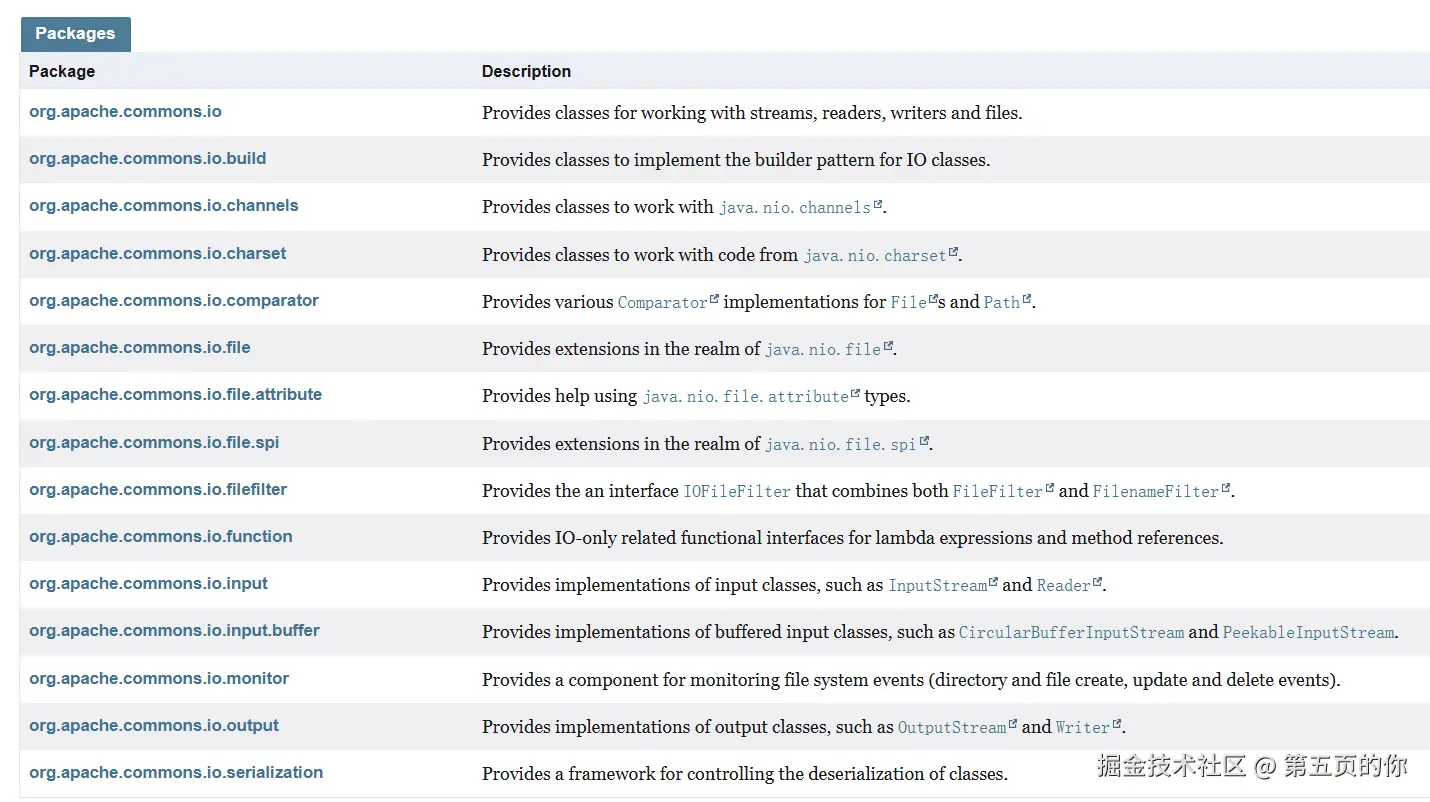The width and height of the screenshot is (1430, 802).
Task: Open org.apache.commons.io.channels package link
Action: (x=163, y=206)
